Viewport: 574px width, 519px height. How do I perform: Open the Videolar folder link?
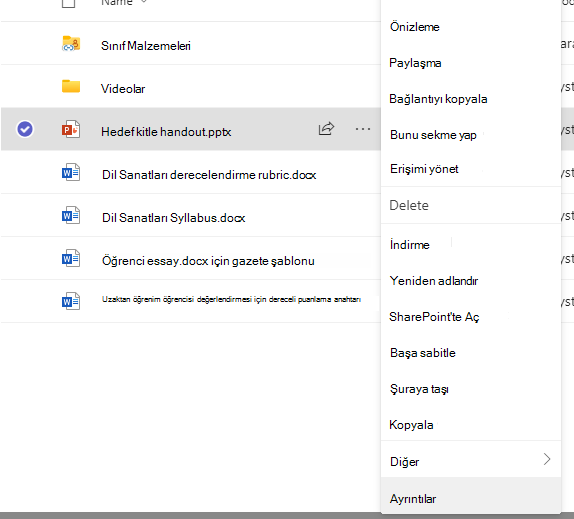click(123, 89)
